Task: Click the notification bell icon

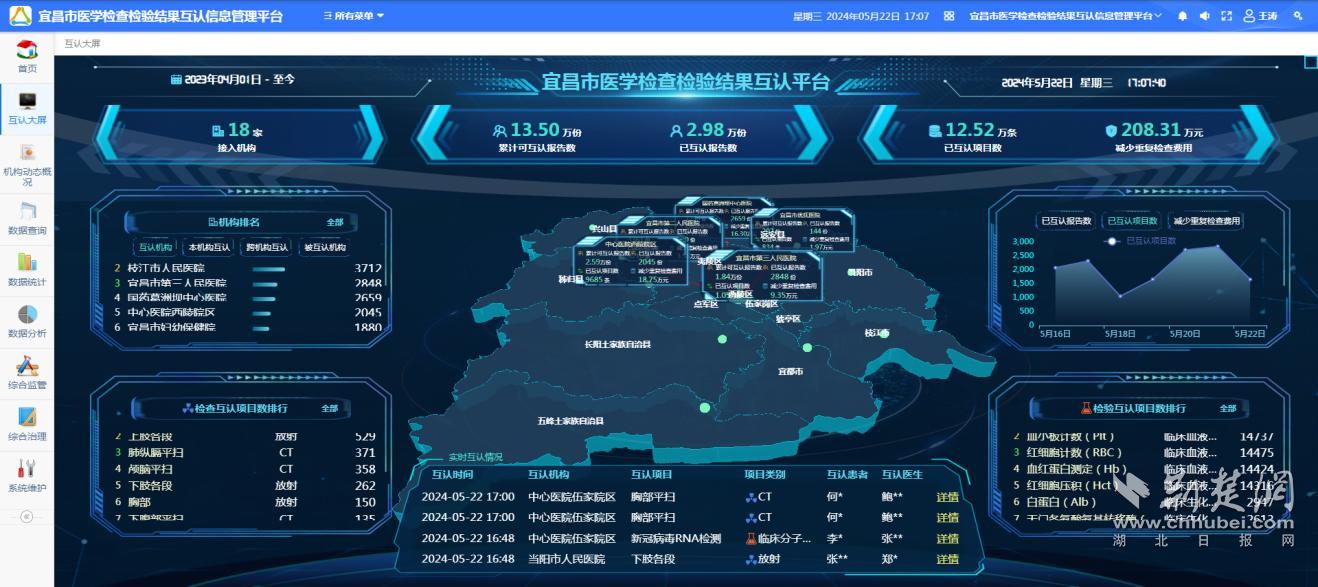Action: click(x=1183, y=16)
